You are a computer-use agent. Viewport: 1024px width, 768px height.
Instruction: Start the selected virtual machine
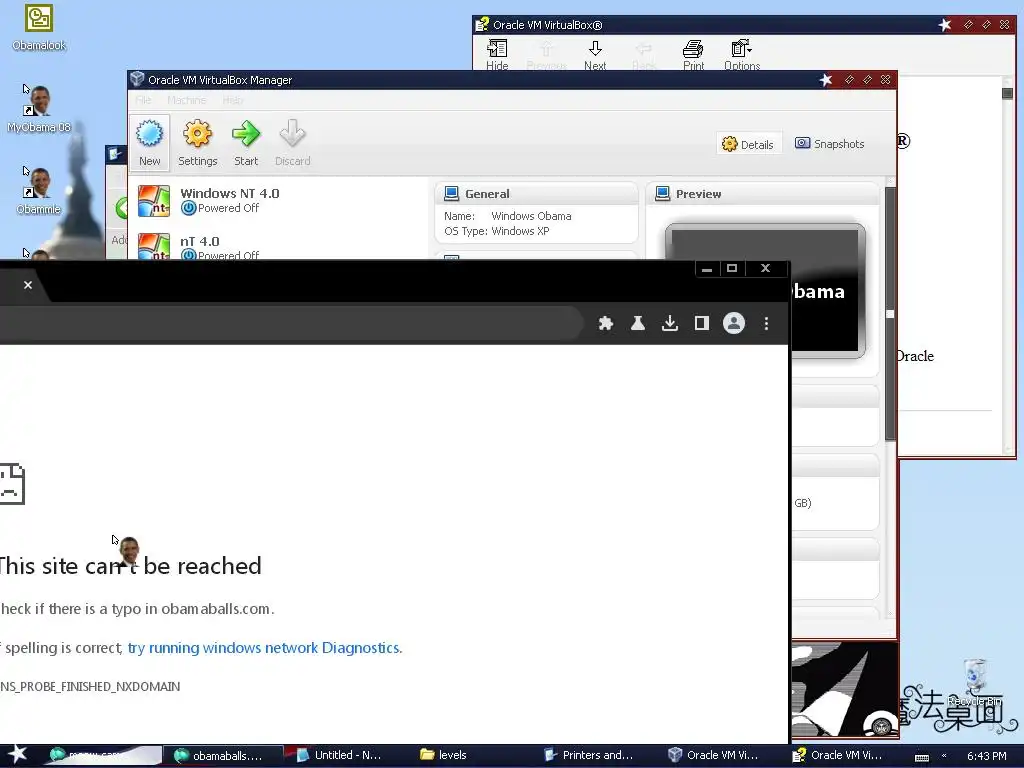(x=246, y=142)
